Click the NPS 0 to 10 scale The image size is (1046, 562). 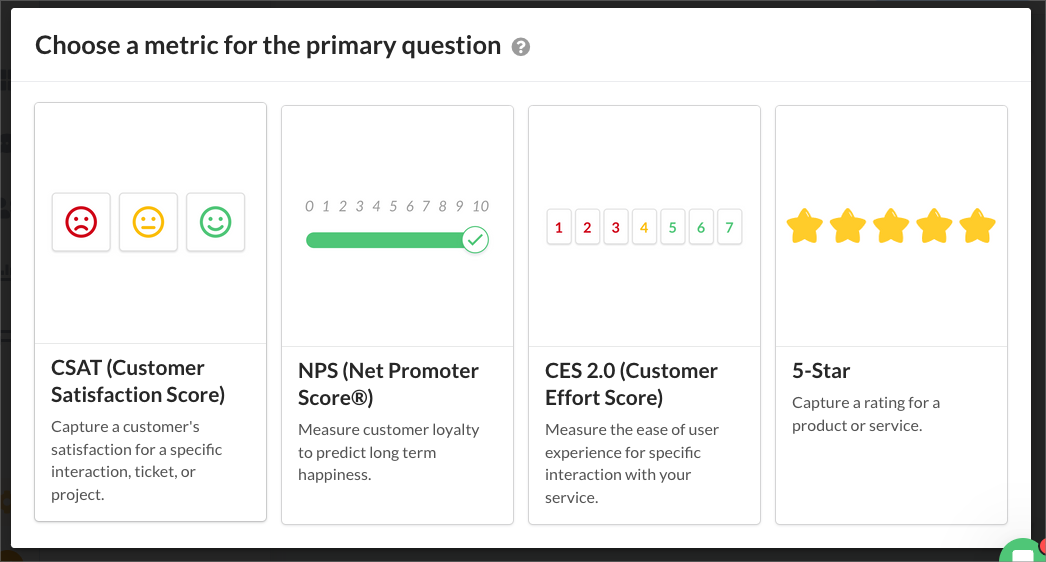[397, 206]
